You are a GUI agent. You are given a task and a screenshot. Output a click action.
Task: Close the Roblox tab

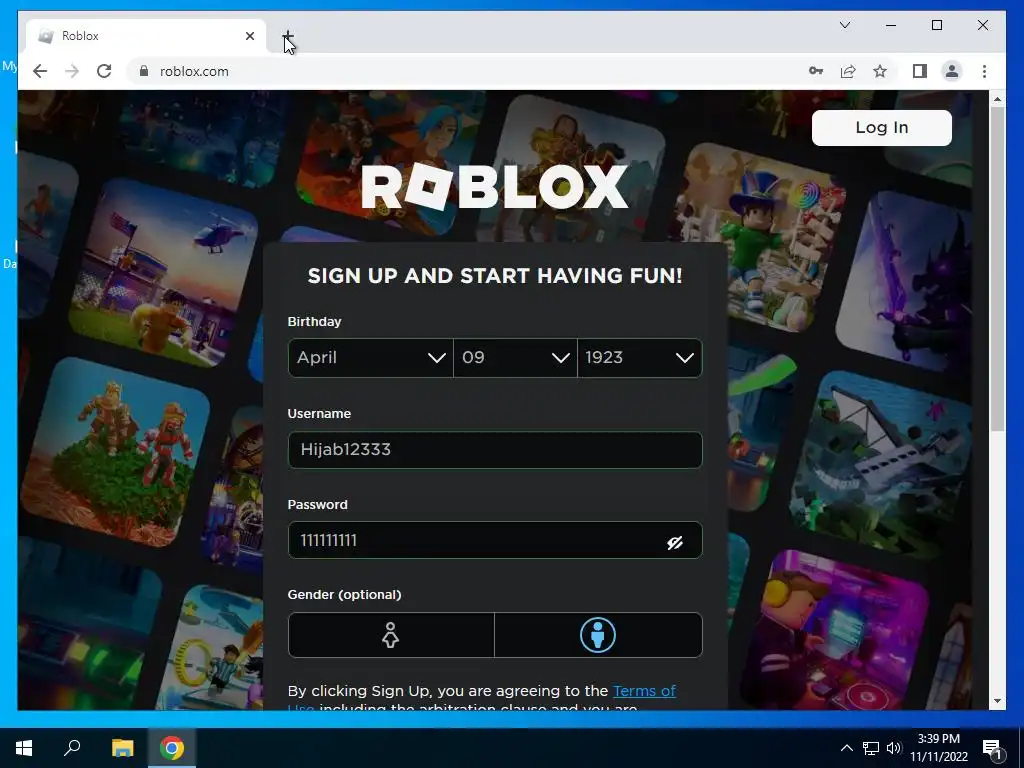[249, 36]
